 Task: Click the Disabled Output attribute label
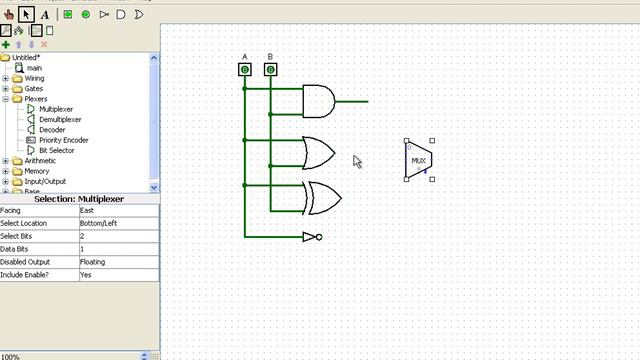pos(25,262)
